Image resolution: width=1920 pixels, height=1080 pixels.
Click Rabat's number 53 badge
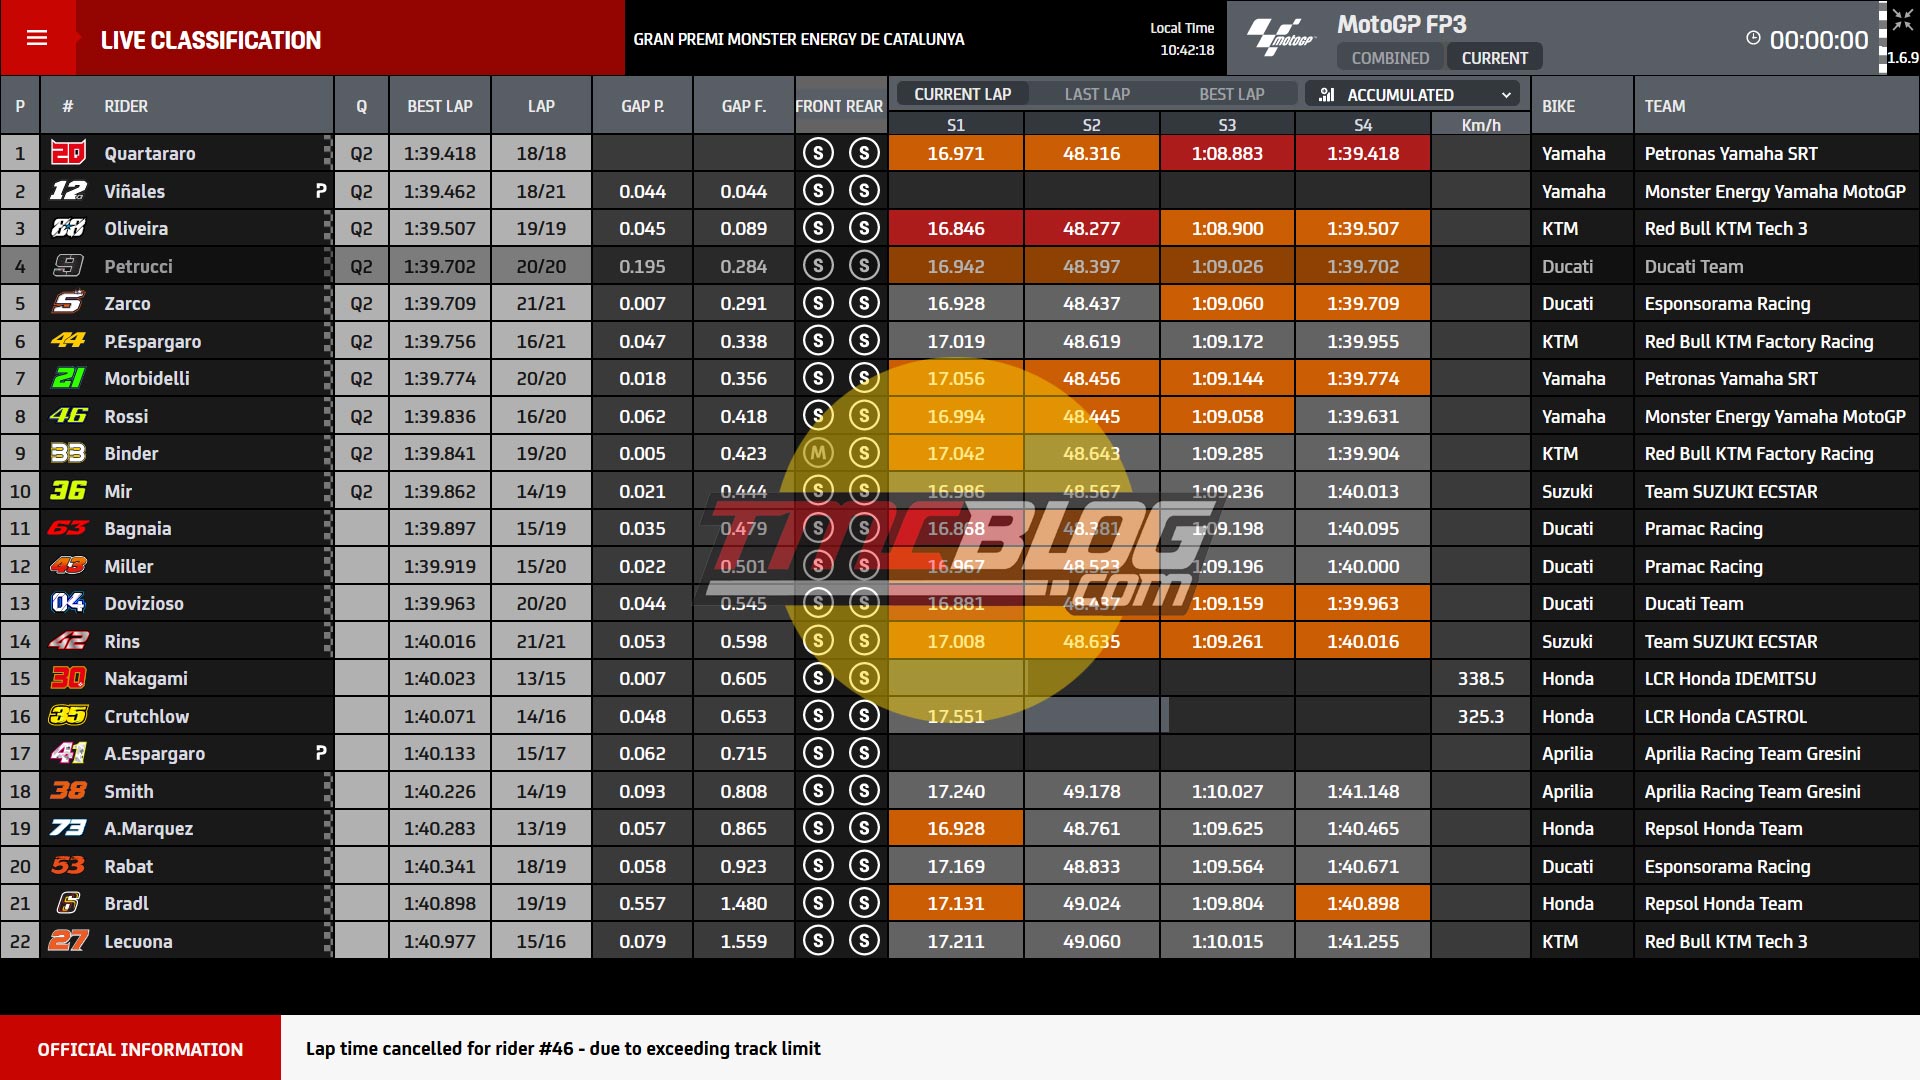68,866
